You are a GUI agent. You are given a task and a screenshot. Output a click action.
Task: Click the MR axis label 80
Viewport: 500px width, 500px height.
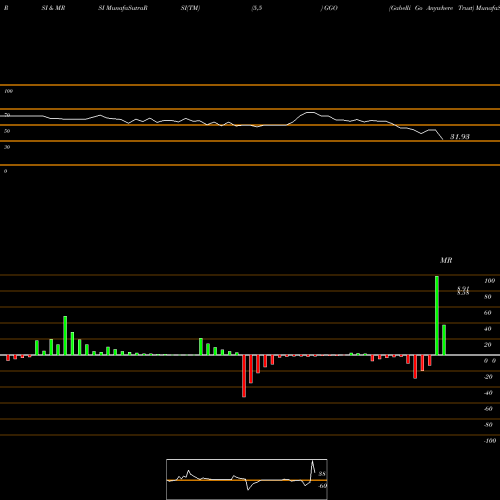pos(488,297)
